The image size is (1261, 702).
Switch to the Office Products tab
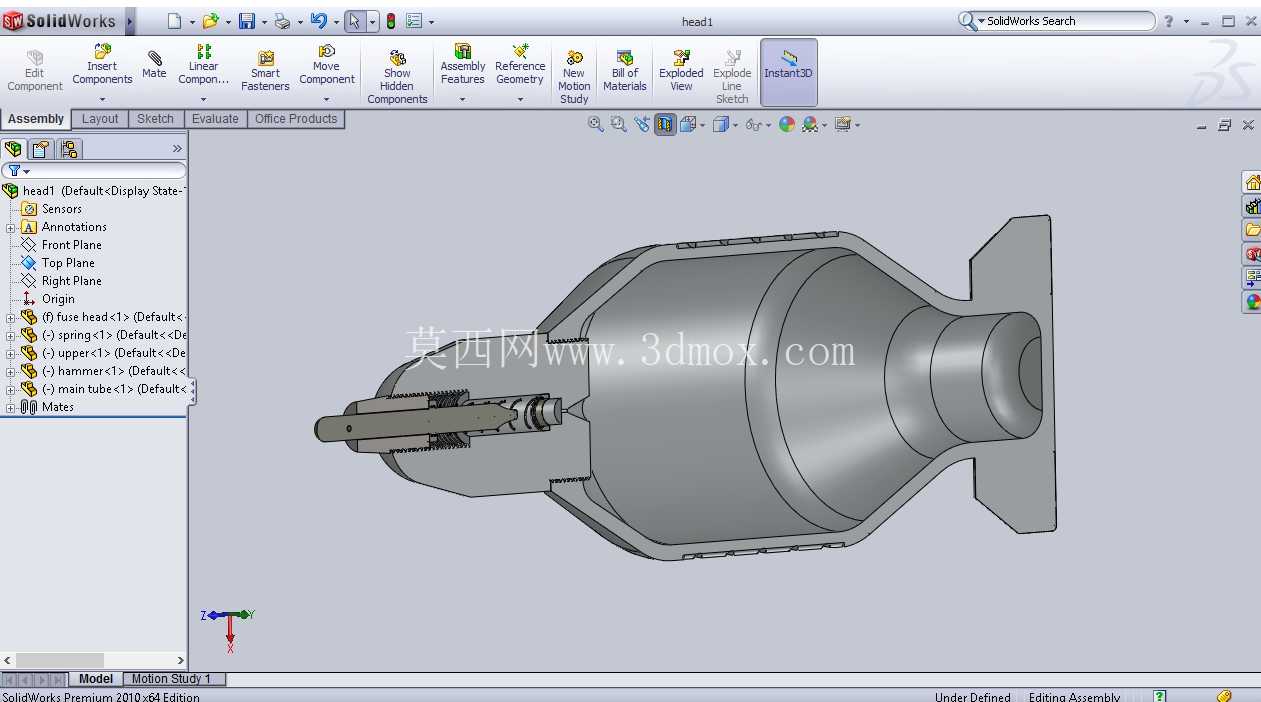click(x=296, y=119)
